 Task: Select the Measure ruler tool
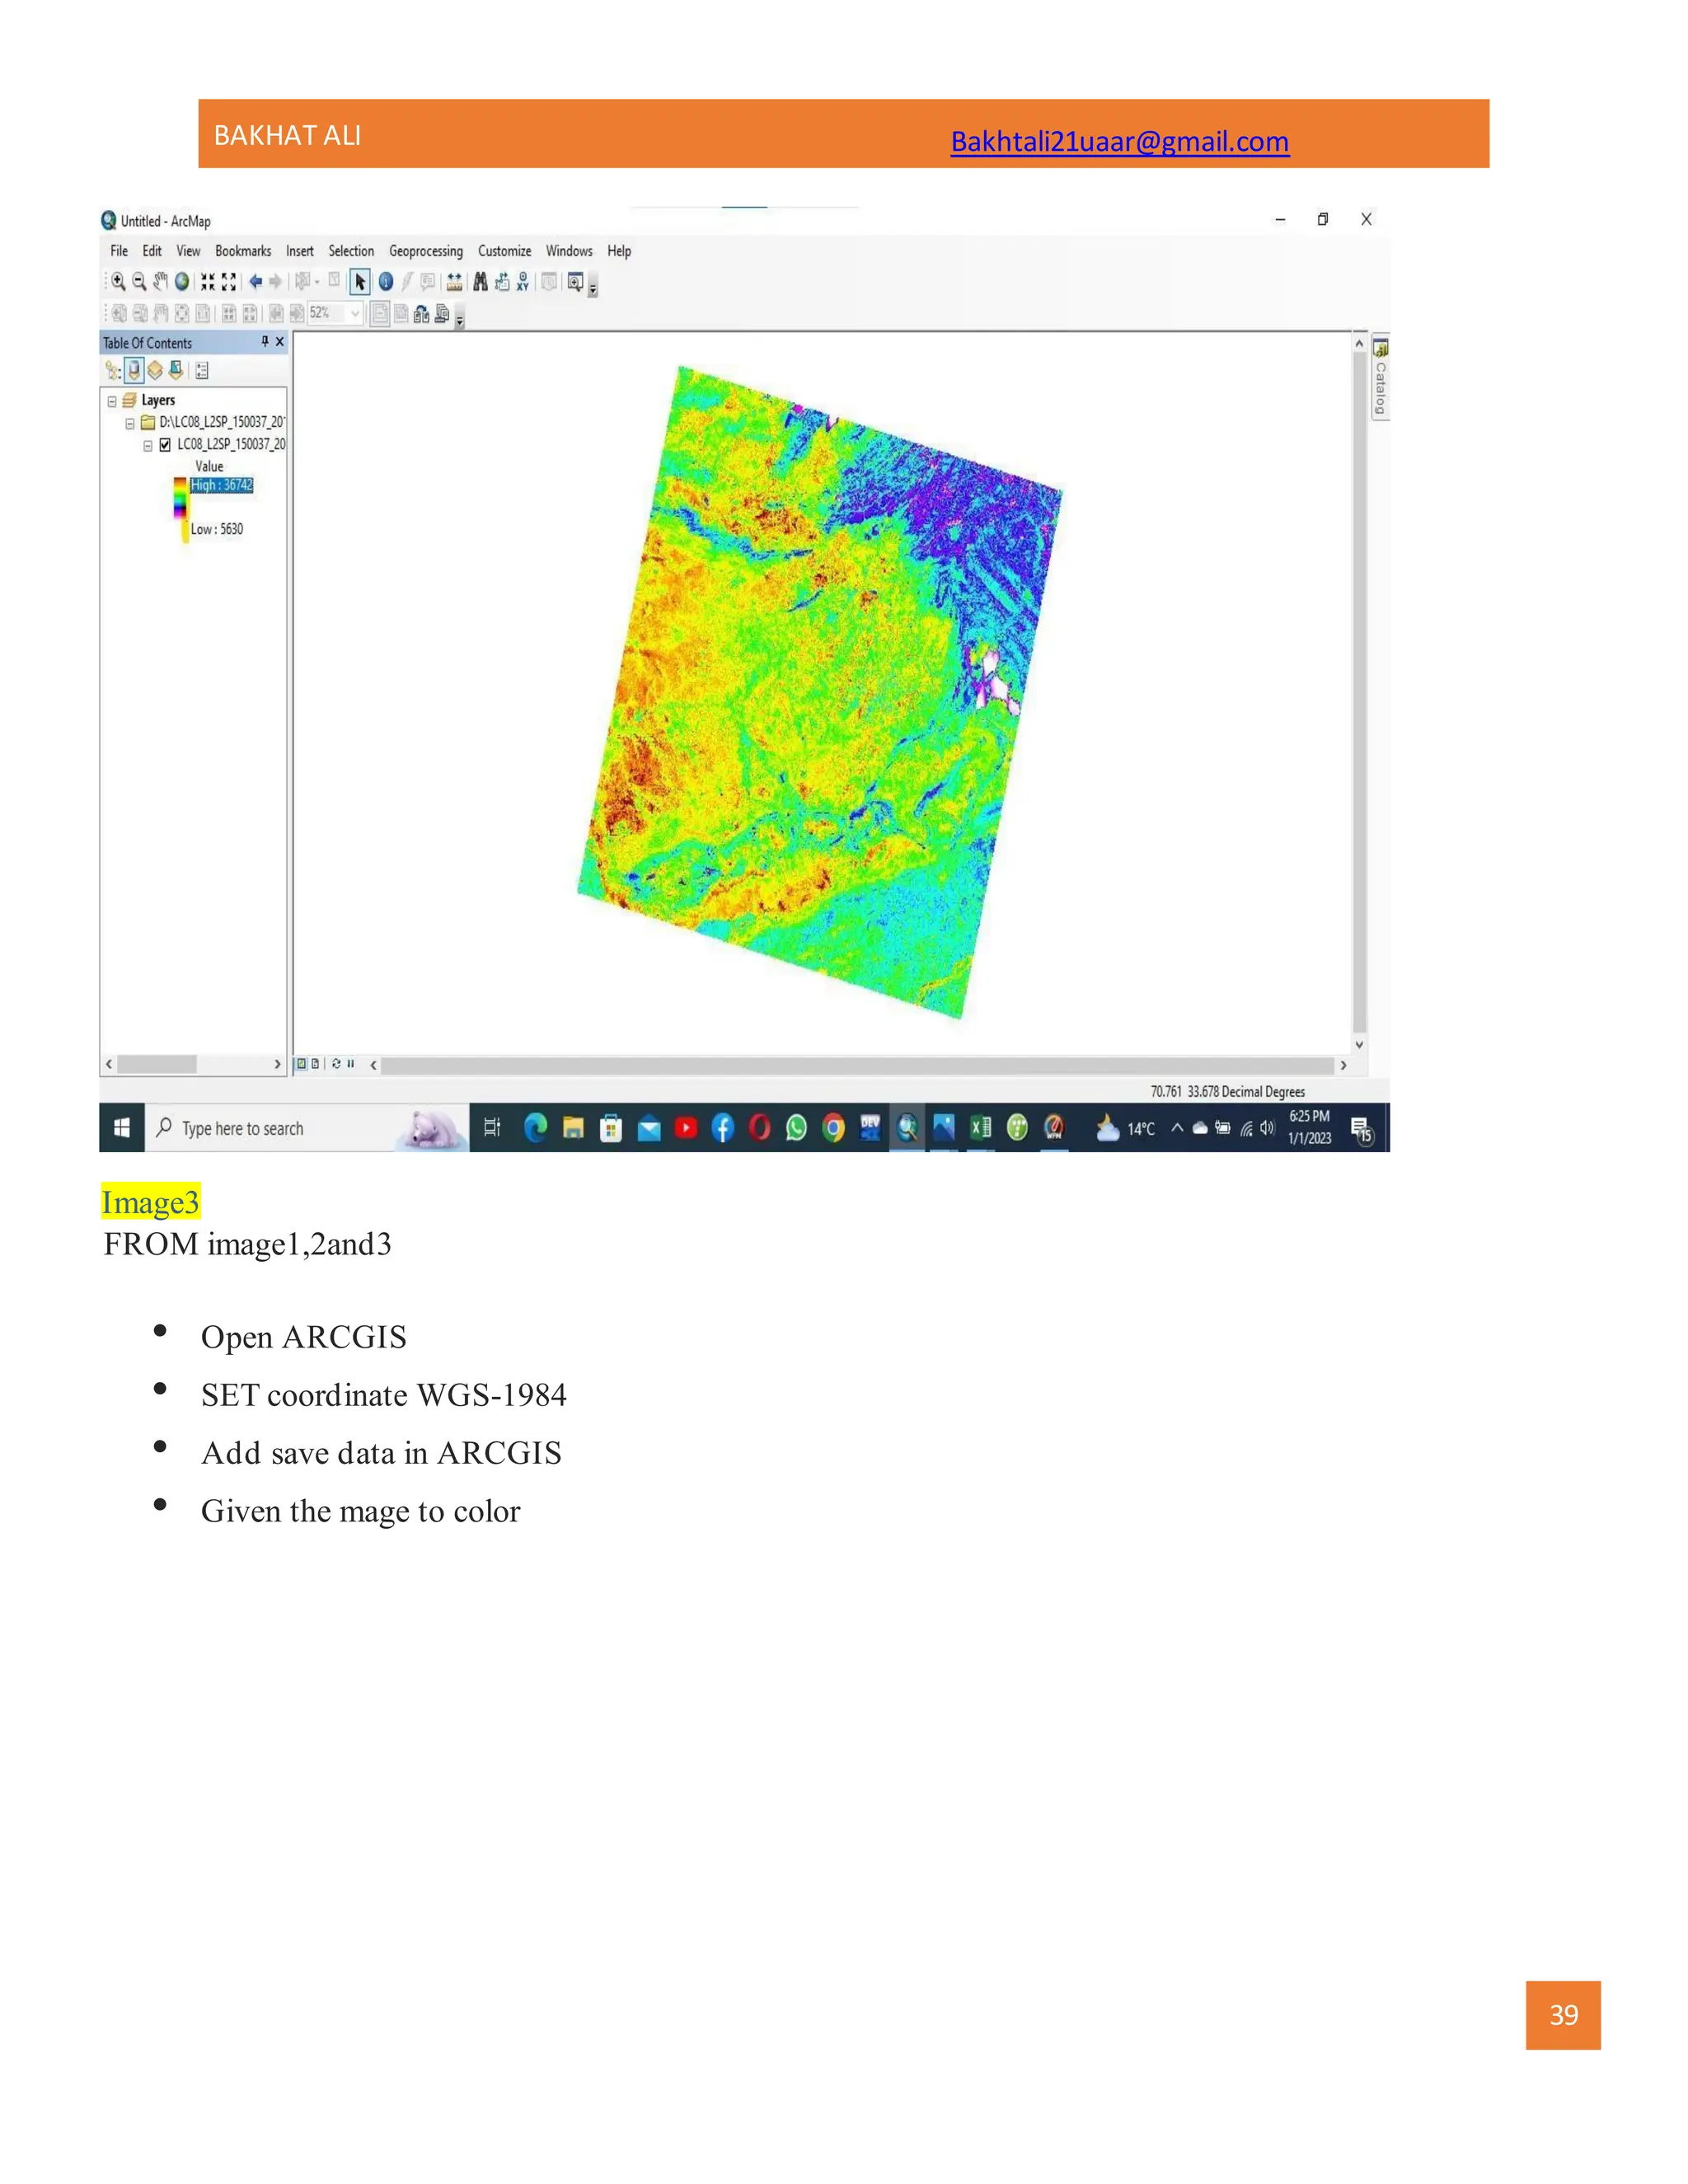click(x=455, y=282)
